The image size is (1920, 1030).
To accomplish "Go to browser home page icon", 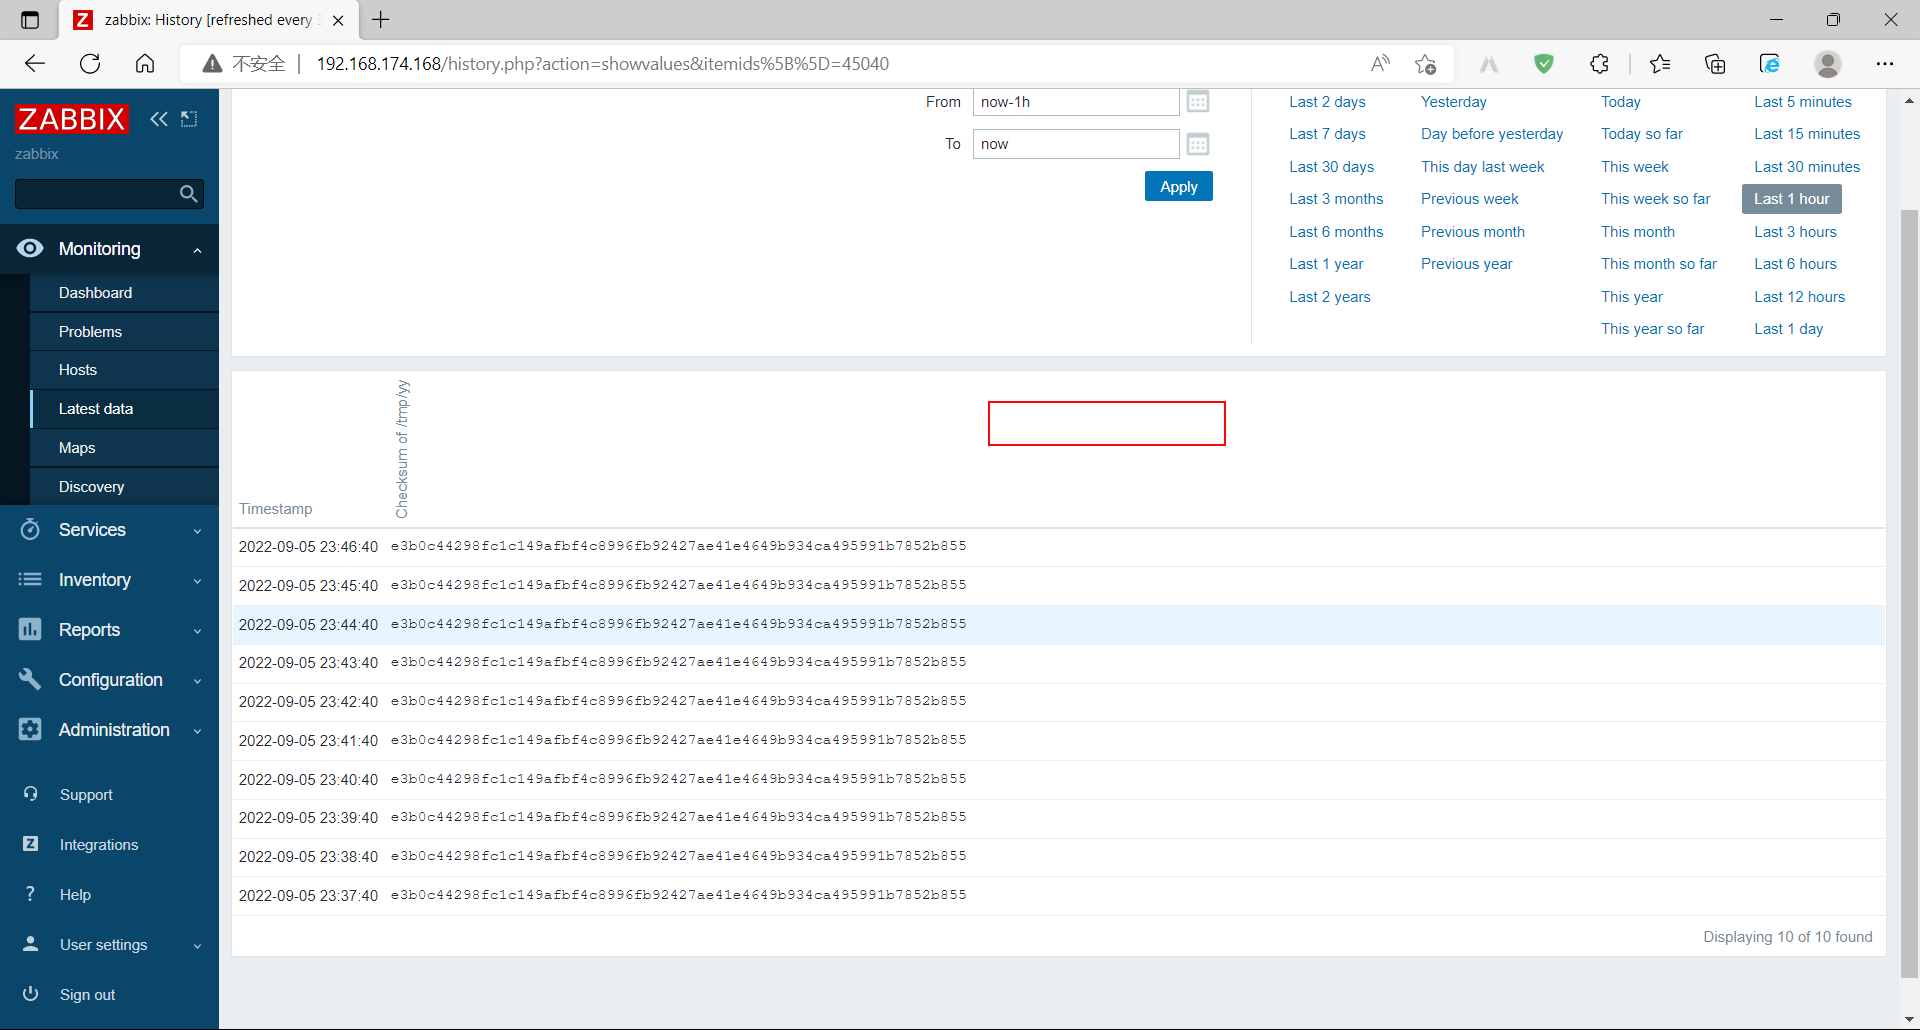I will coord(145,64).
